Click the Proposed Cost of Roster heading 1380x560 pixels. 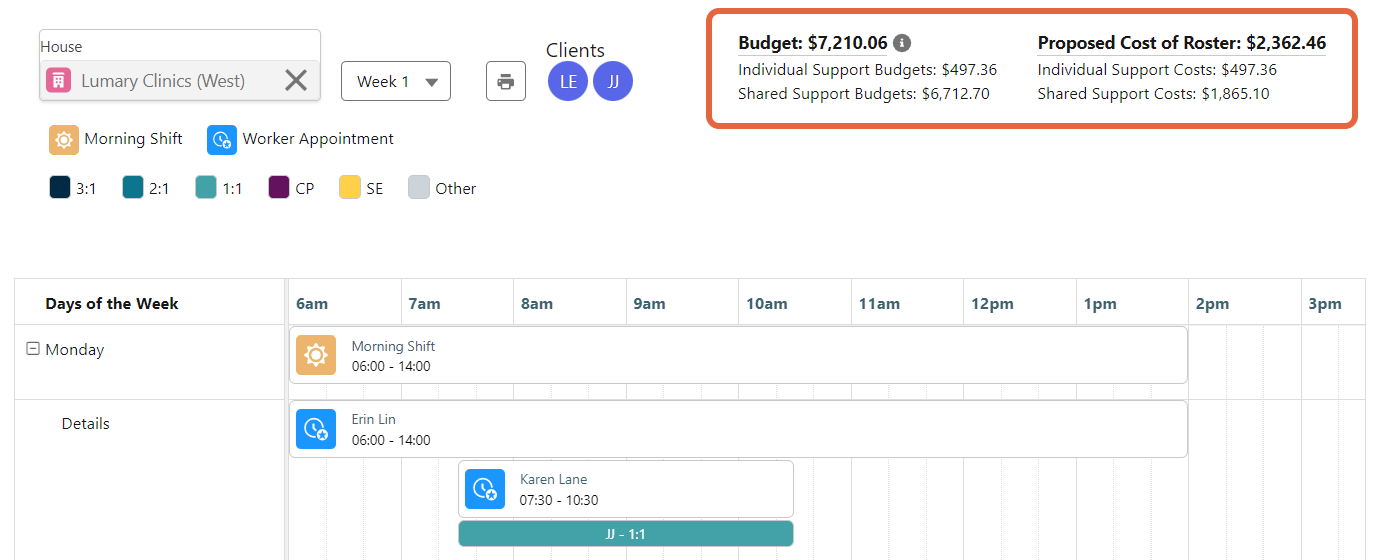point(1181,43)
